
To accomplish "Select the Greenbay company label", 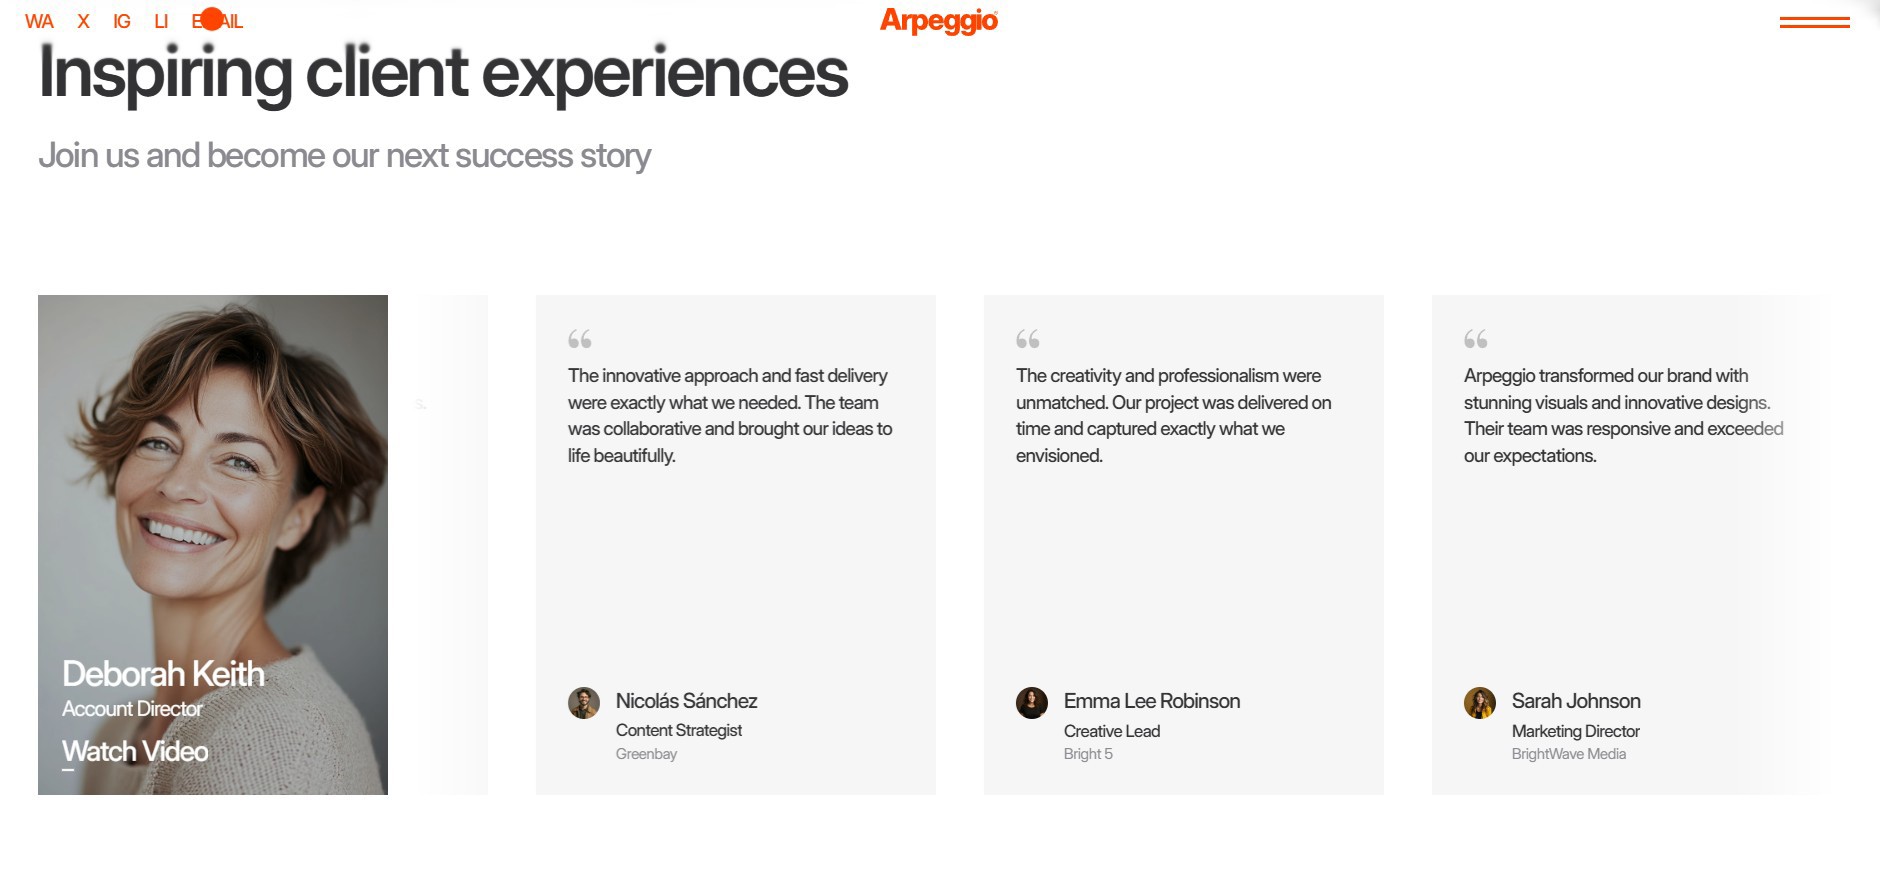I will pyautogui.click(x=645, y=754).
